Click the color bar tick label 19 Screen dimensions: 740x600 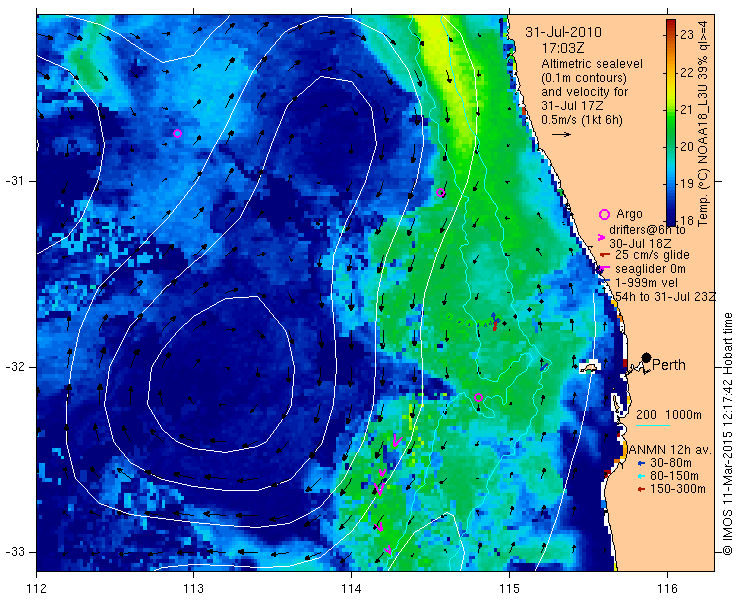[x=687, y=184]
